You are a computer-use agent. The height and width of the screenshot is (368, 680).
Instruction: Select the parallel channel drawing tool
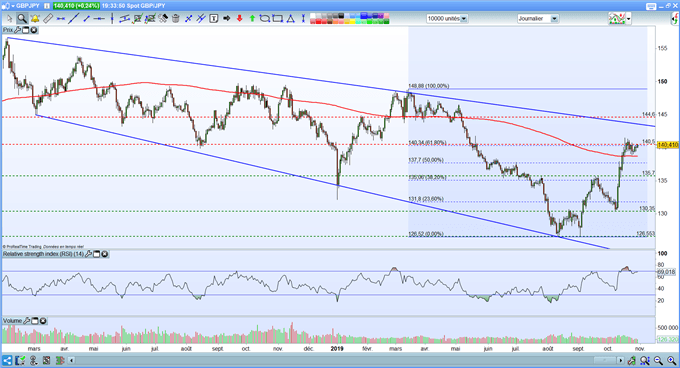click(x=125, y=19)
